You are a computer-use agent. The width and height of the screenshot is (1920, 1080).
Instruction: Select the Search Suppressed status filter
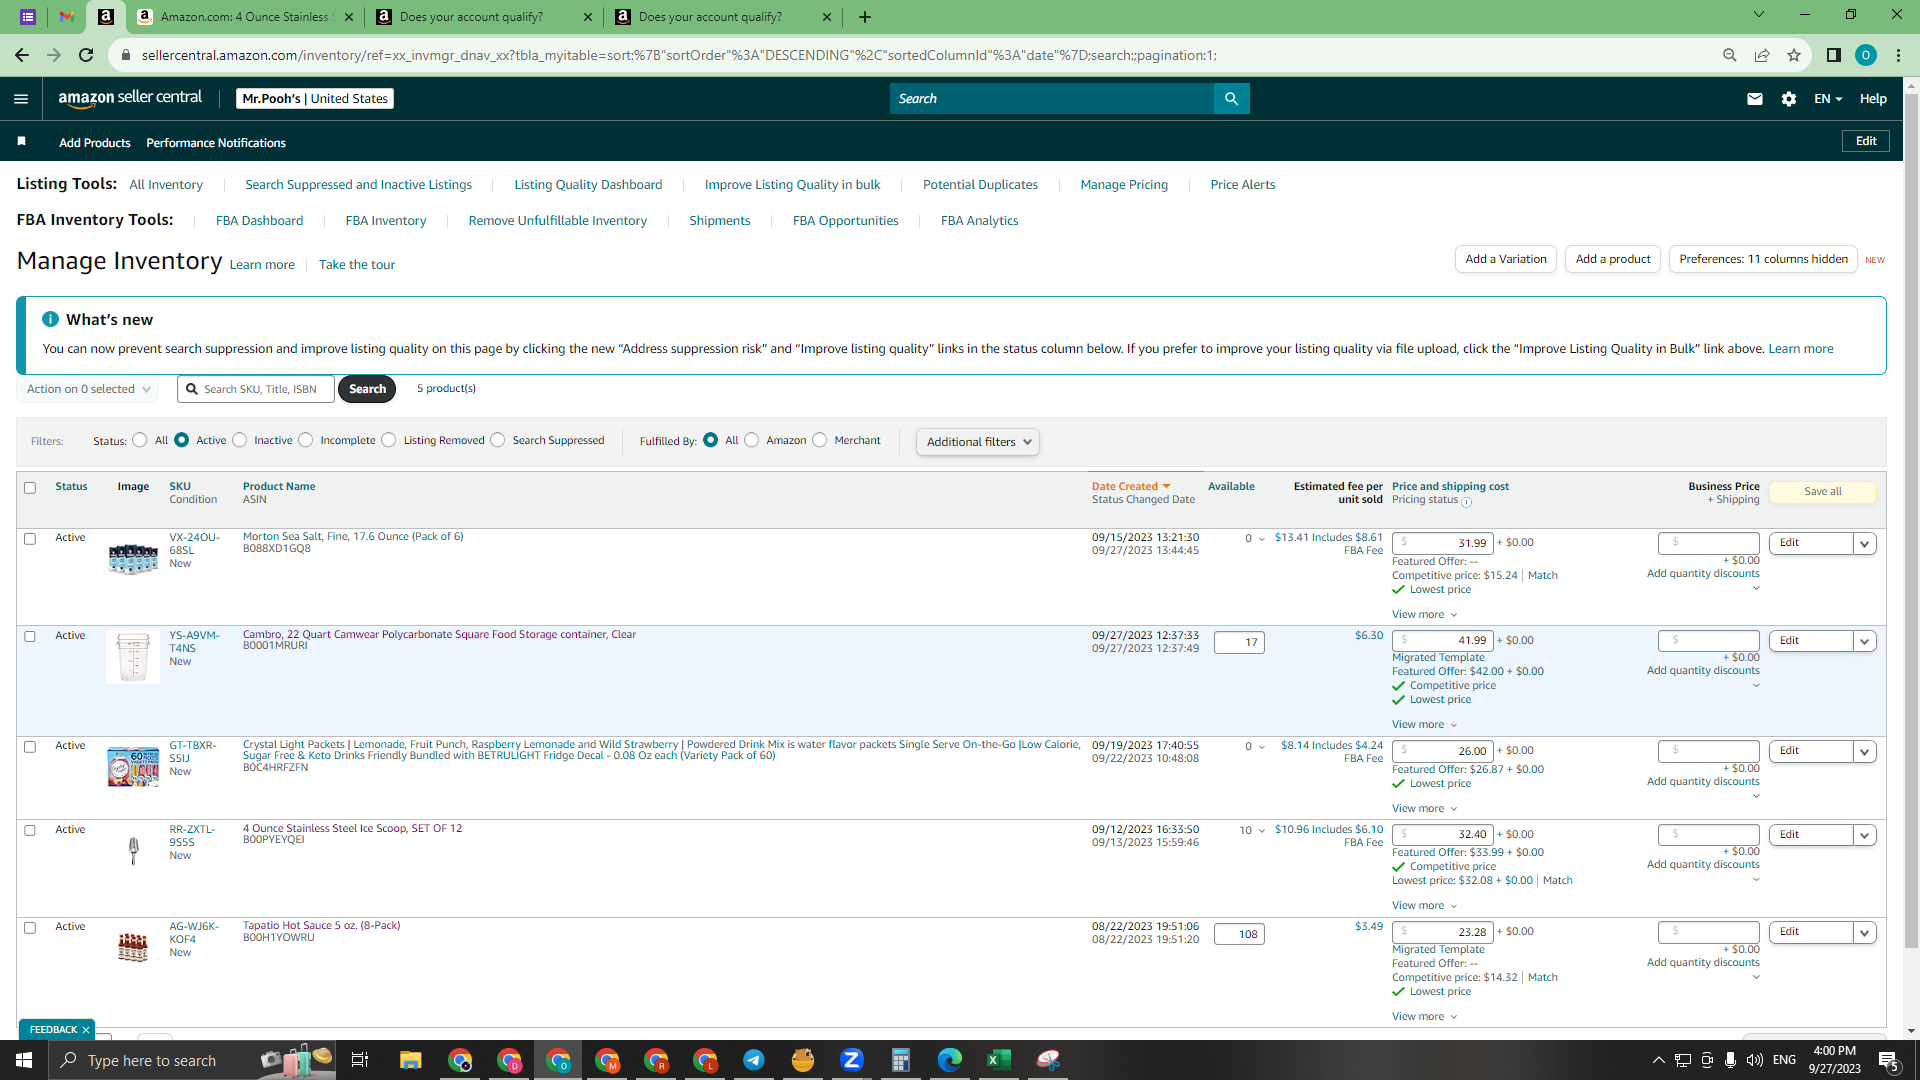[498, 440]
